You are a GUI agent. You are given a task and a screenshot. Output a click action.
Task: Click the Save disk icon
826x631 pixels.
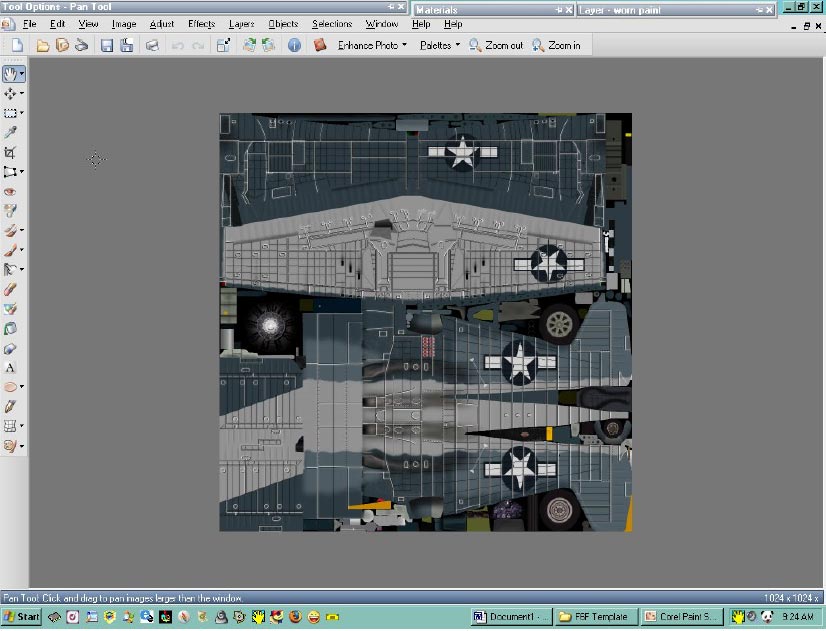[x=106, y=45]
